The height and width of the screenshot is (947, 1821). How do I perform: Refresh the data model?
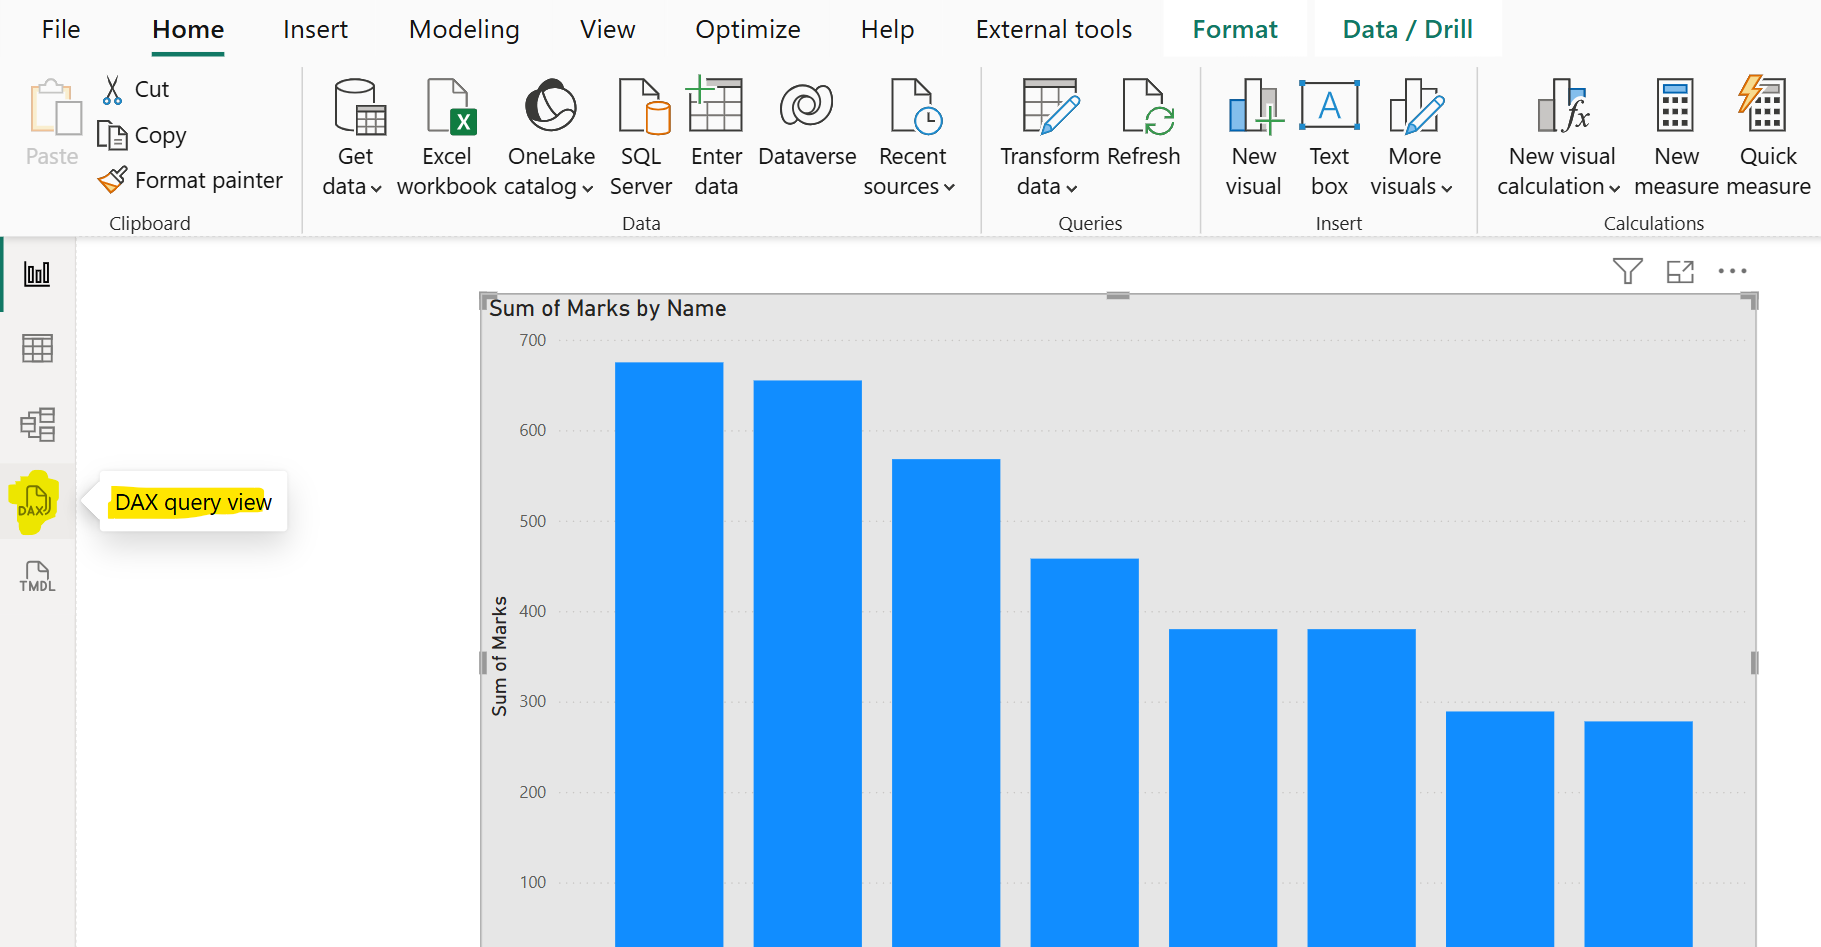(1144, 130)
